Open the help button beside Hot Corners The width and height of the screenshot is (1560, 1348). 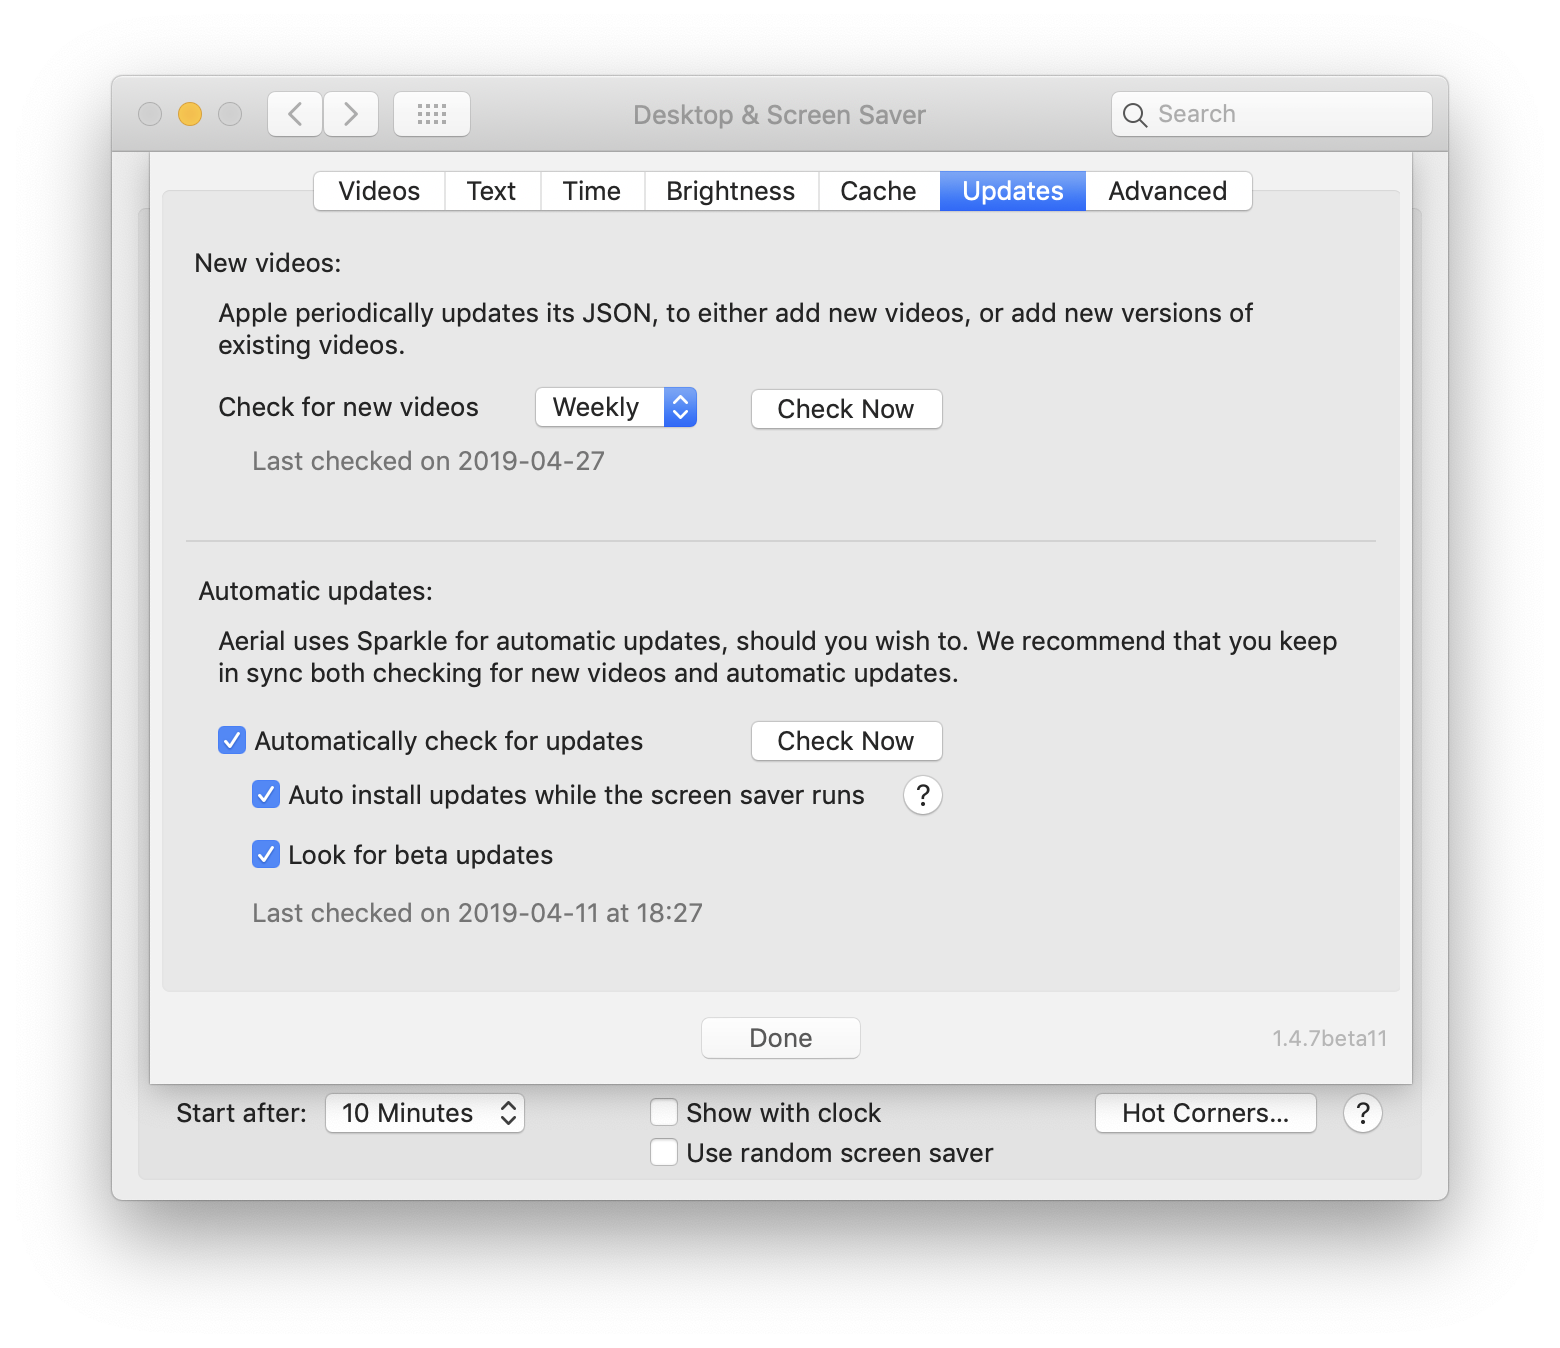pyautogui.click(x=1363, y=1113)
